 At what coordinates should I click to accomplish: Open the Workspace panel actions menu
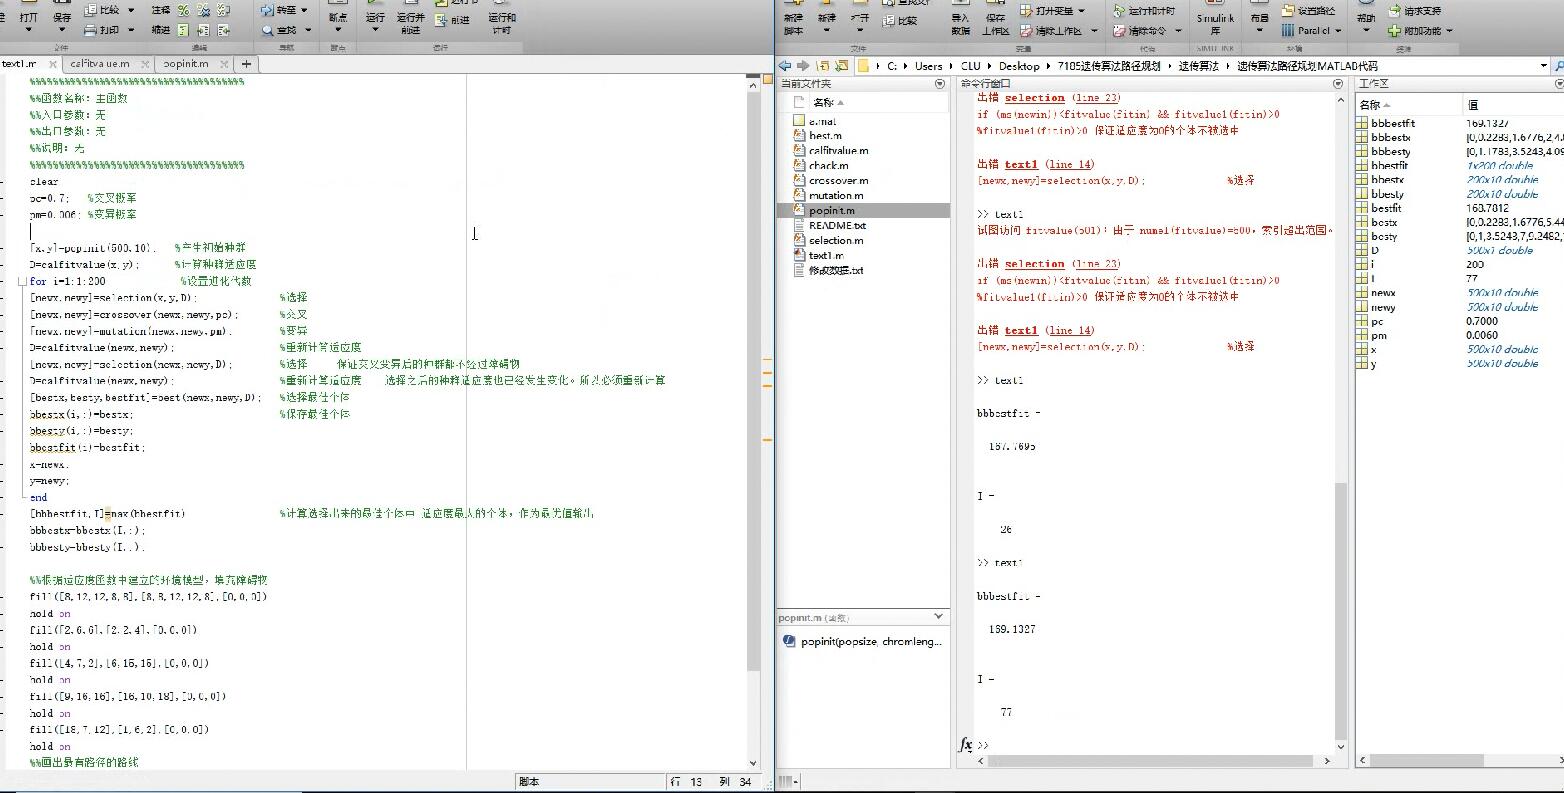(x=1557, y=84)
